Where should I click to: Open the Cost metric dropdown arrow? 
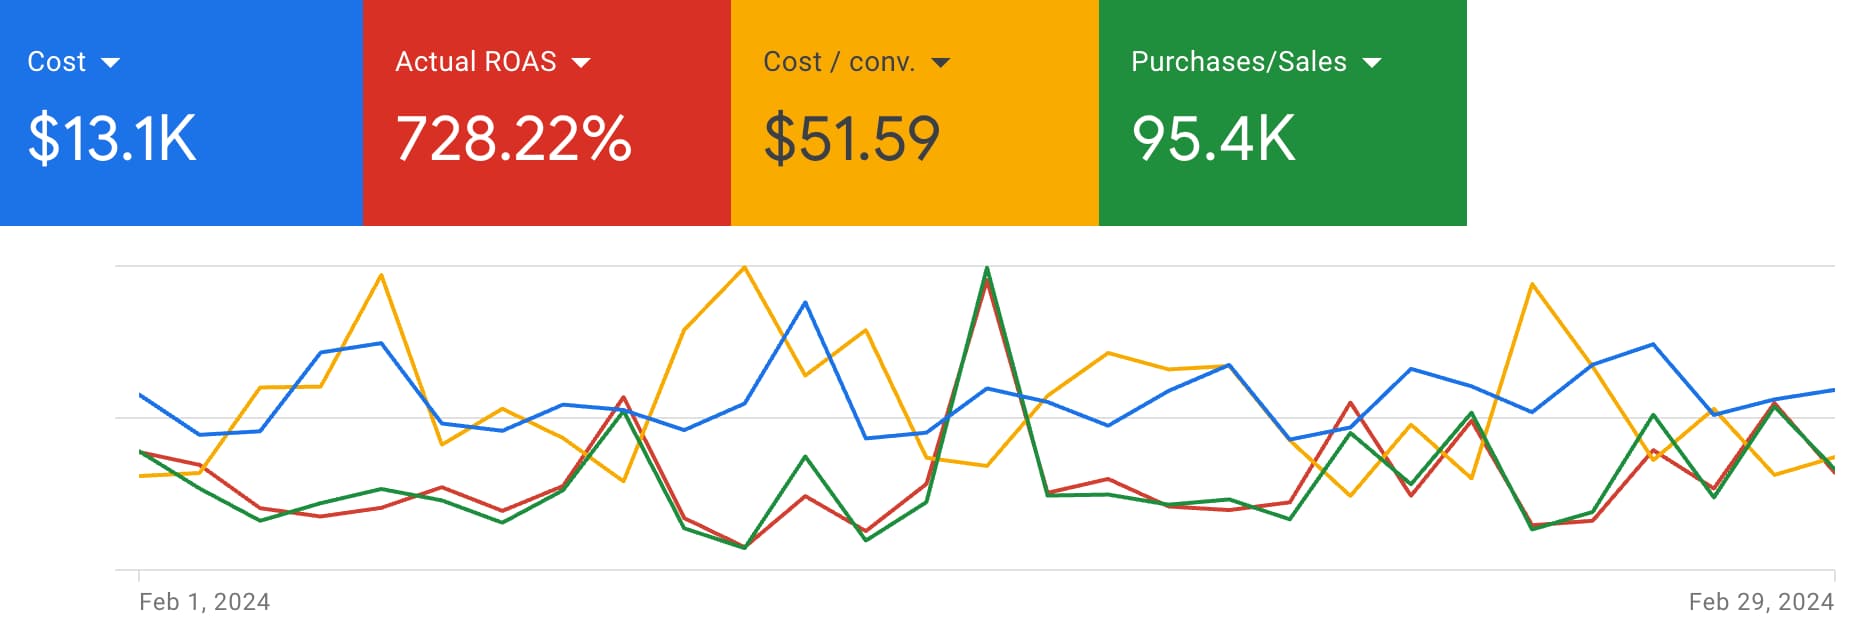(x=111, y=63)
